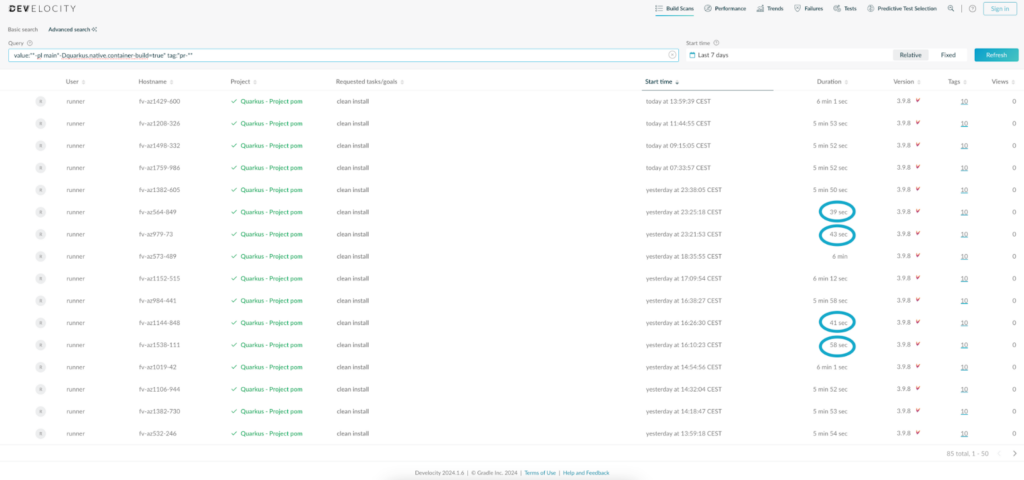Clear the query with the X icon
Viewport: 1024px width, 480px height.
[672, 55]
